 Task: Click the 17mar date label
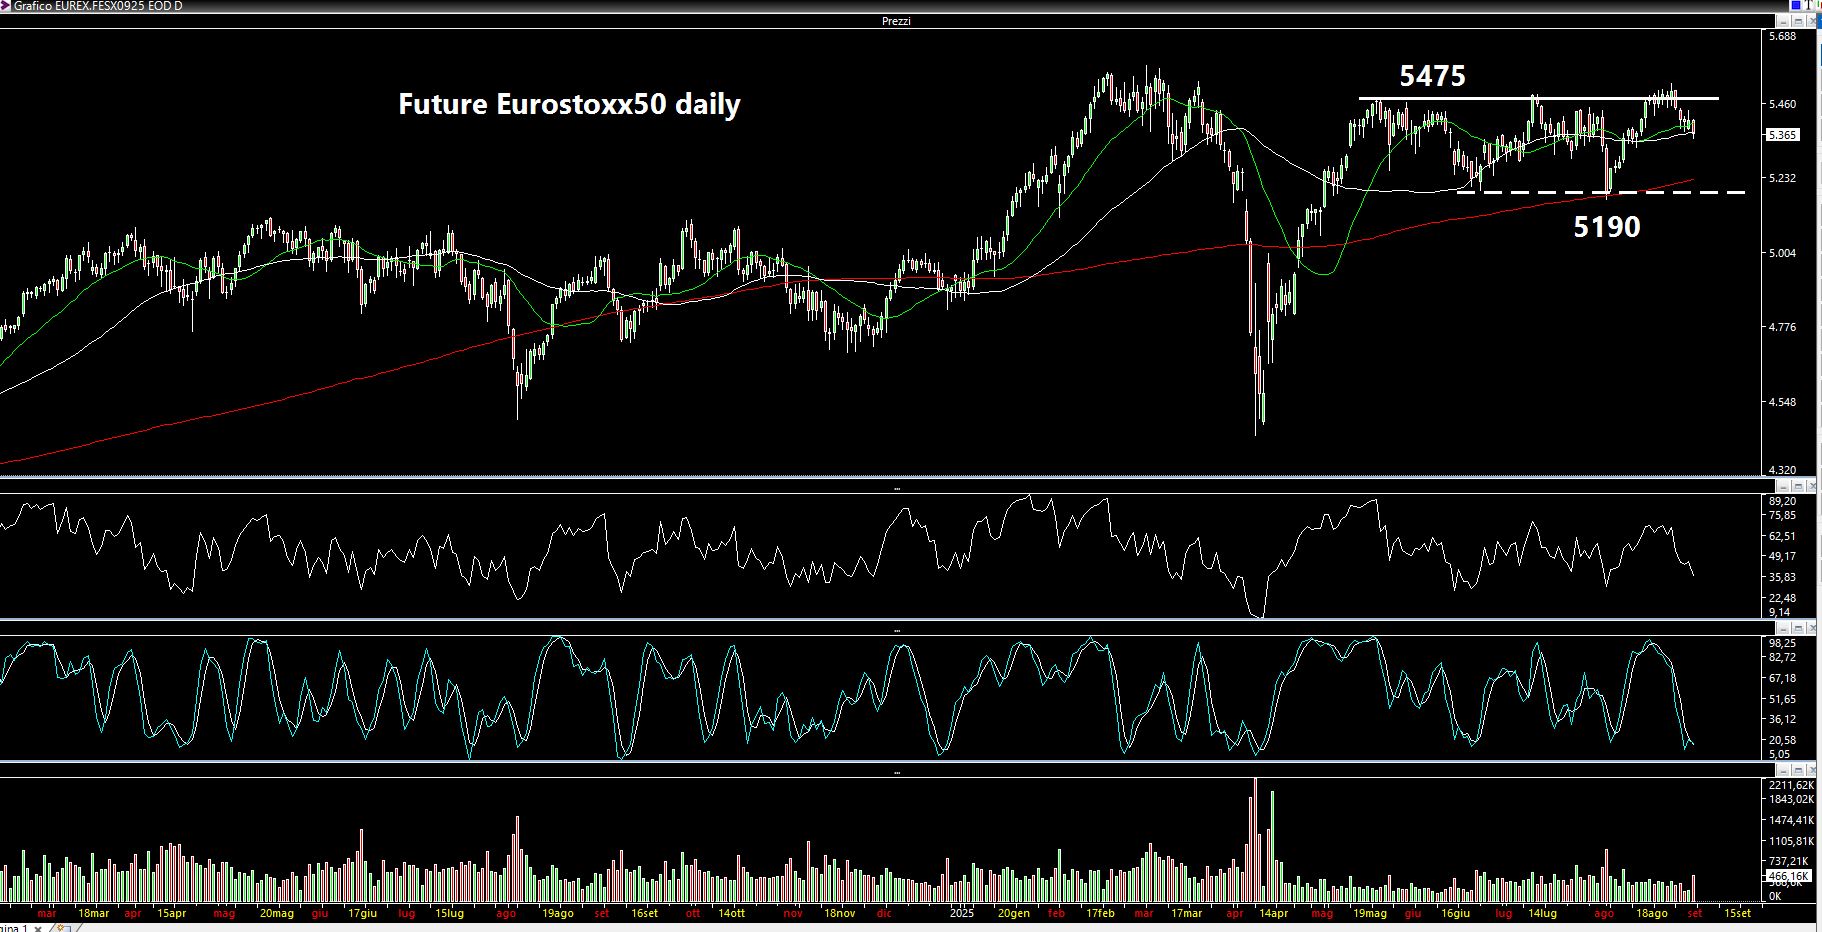[1187, 913]
